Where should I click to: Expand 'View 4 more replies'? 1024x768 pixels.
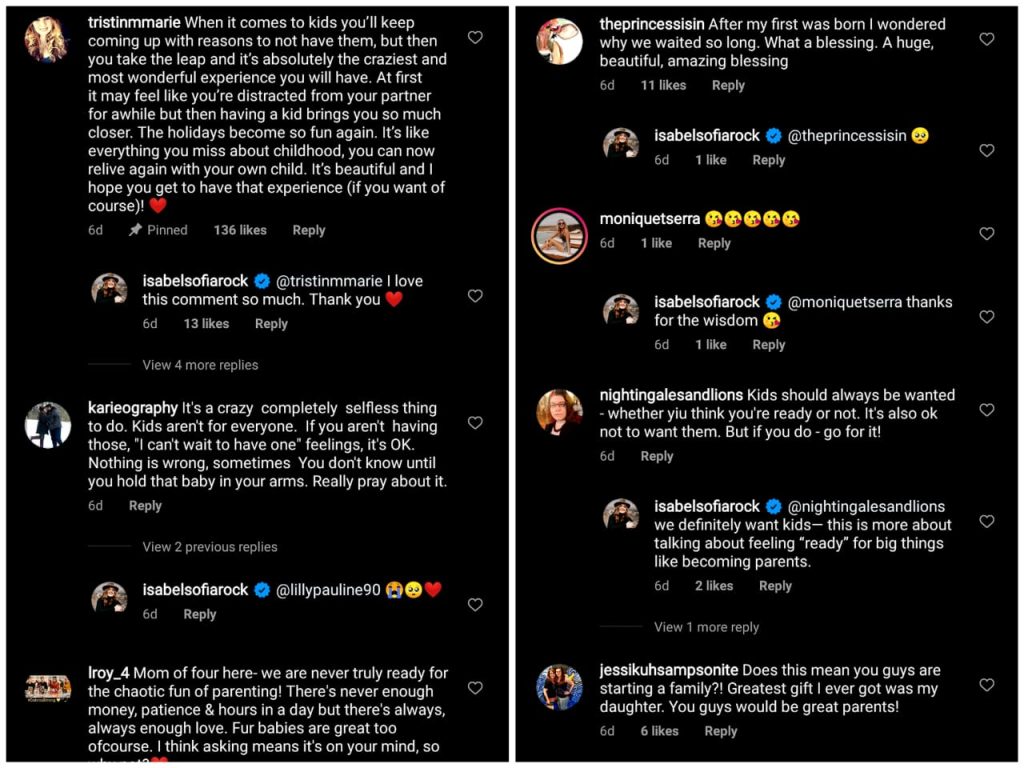click(200, 365)
